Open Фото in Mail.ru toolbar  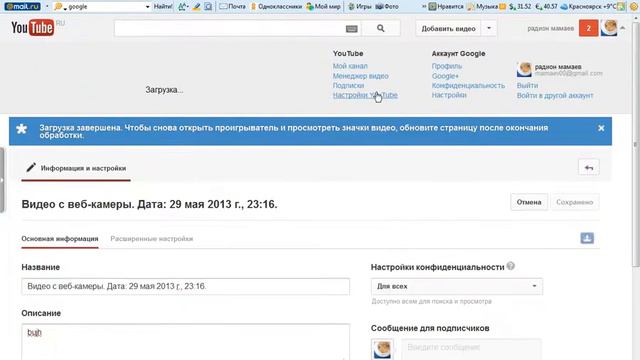(x=387, y=7)
